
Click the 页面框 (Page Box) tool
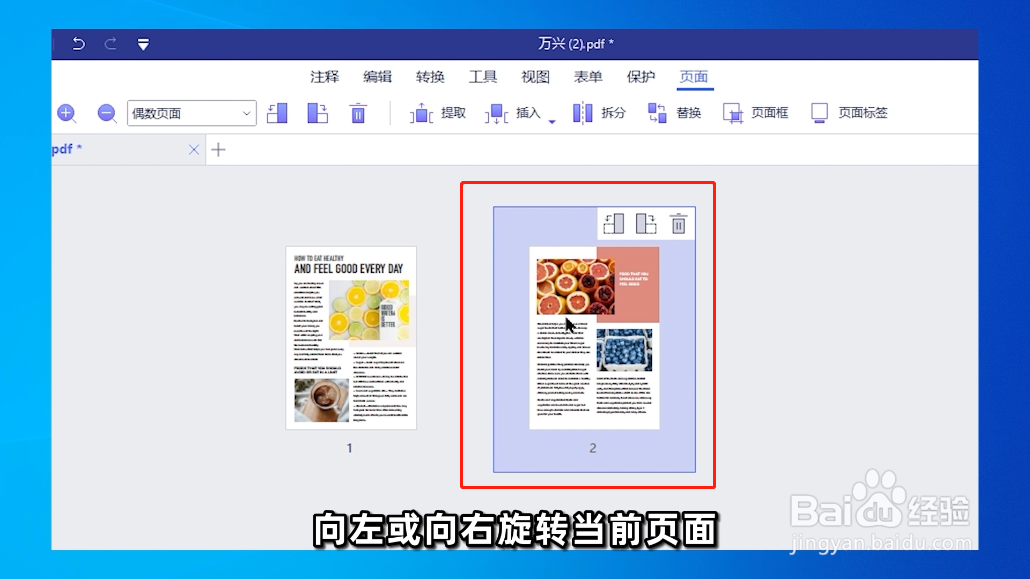click(x=756, y=112)
